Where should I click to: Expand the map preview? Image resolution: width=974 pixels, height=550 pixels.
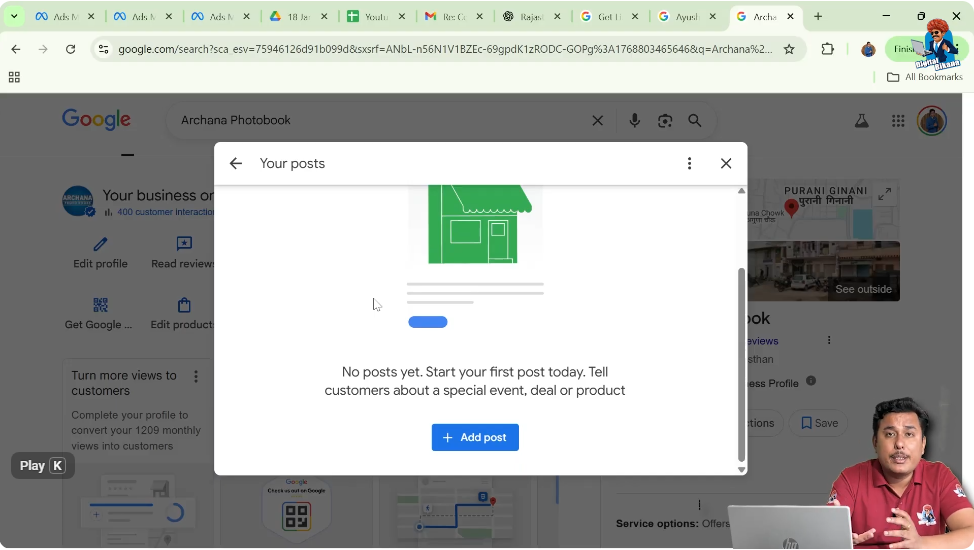click(885, 195)
